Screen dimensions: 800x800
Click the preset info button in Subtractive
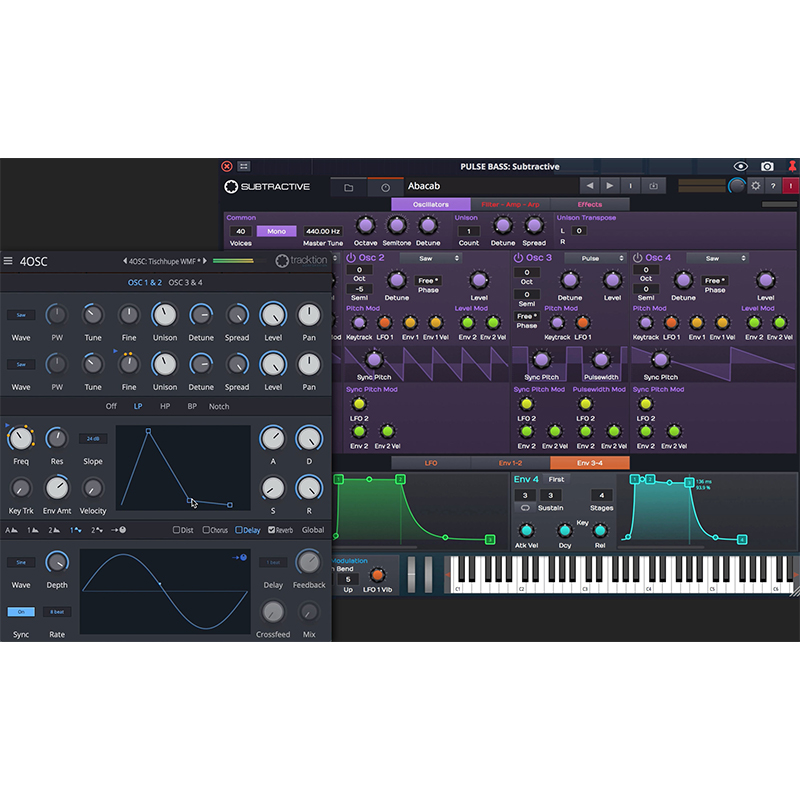(631, 186)
